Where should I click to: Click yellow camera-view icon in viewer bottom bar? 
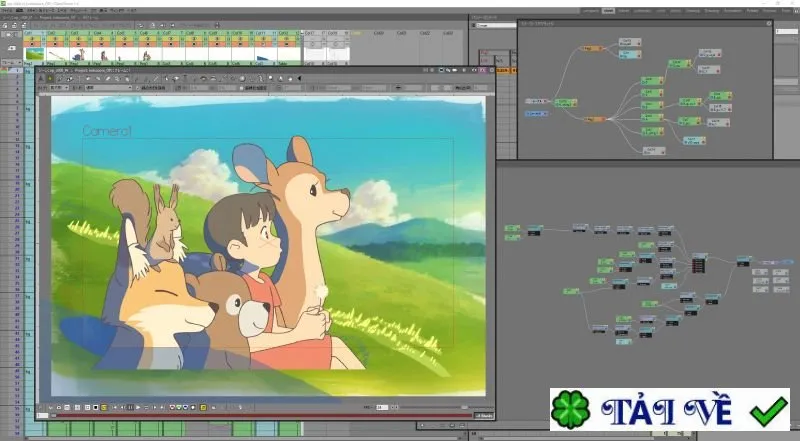tap(204, 407)
